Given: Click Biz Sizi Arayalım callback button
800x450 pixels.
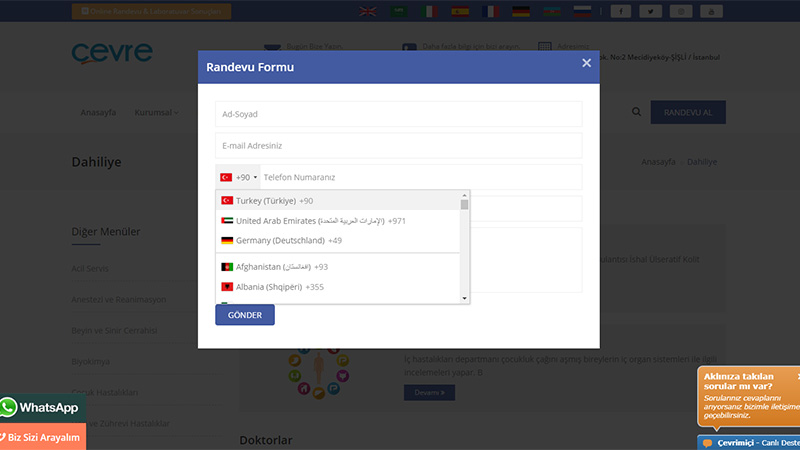Looking at the screenshot, I should tap(43, 437).
